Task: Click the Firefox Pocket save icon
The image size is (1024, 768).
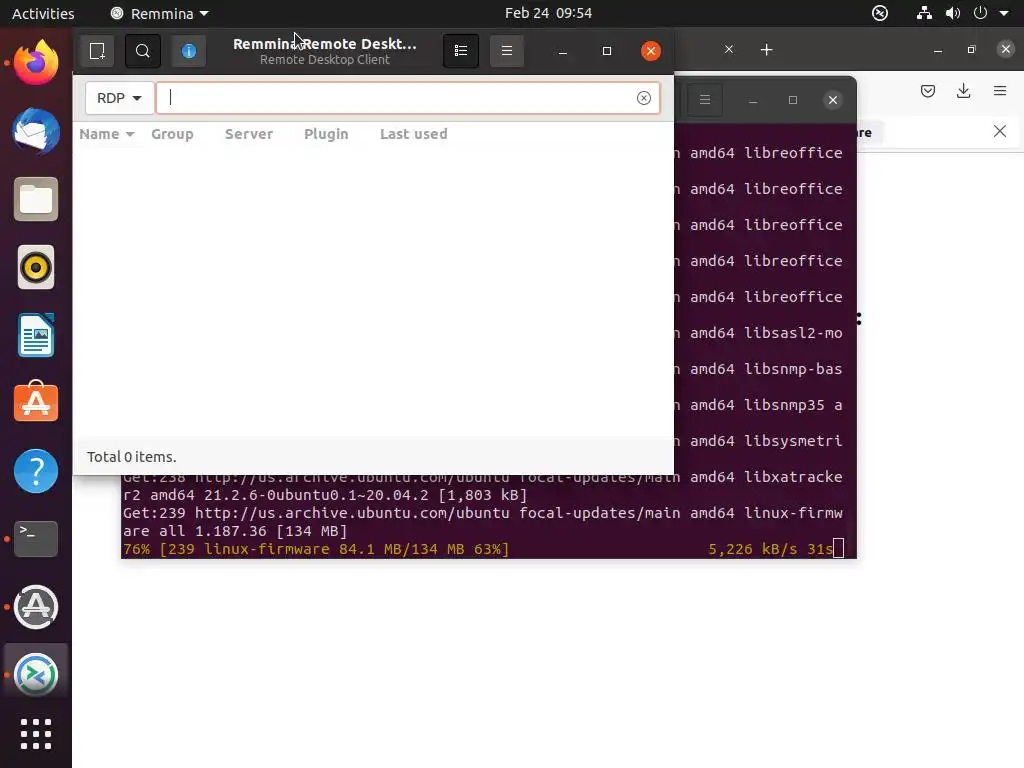Action: tap(927, 91)
